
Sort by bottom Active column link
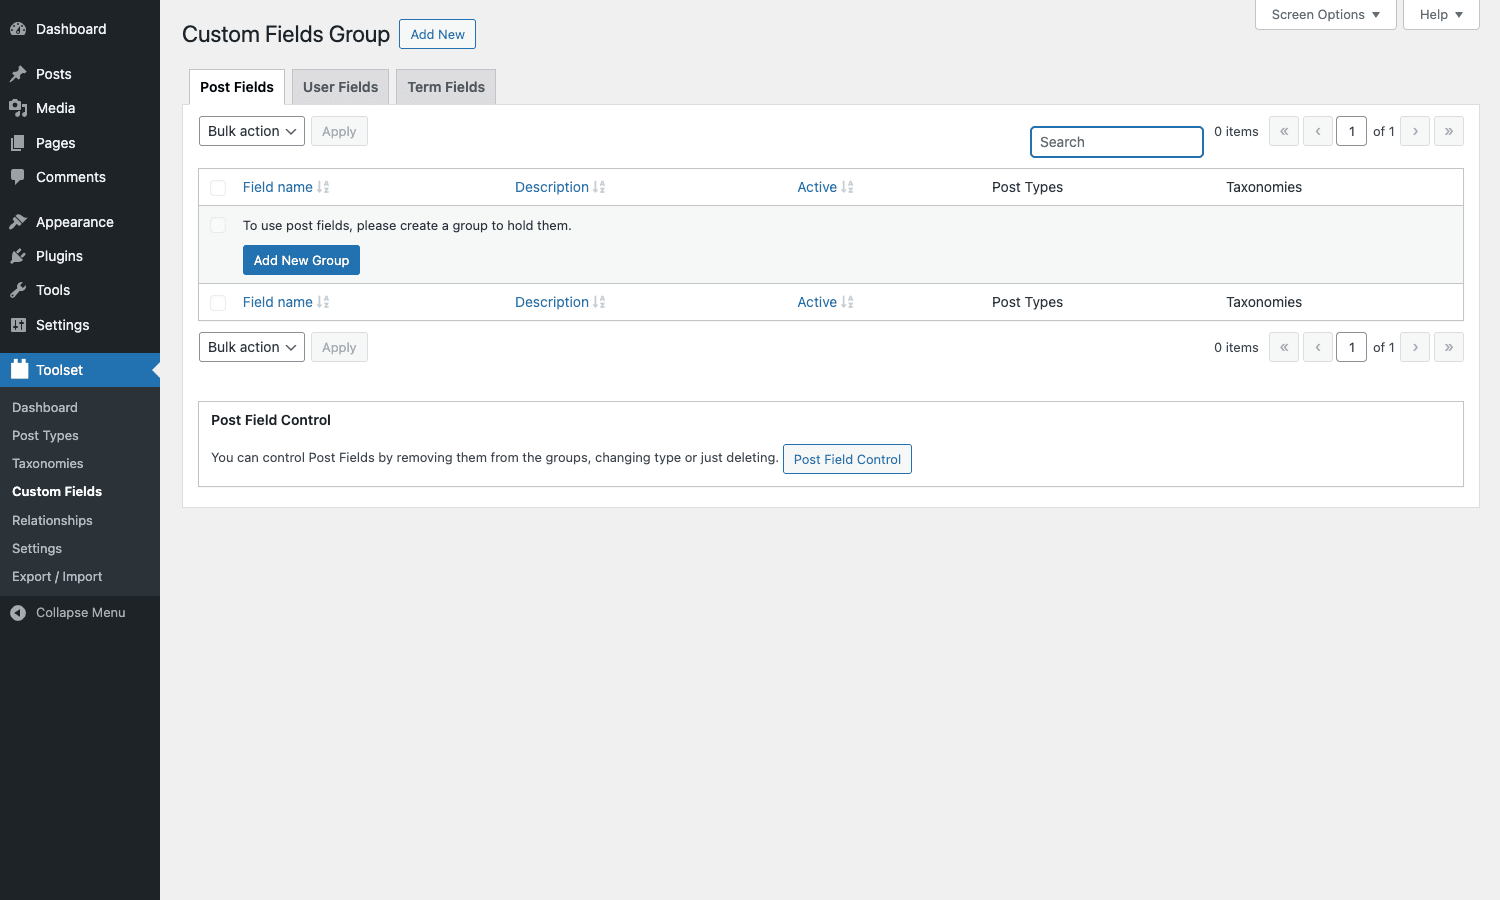(817, 302)
